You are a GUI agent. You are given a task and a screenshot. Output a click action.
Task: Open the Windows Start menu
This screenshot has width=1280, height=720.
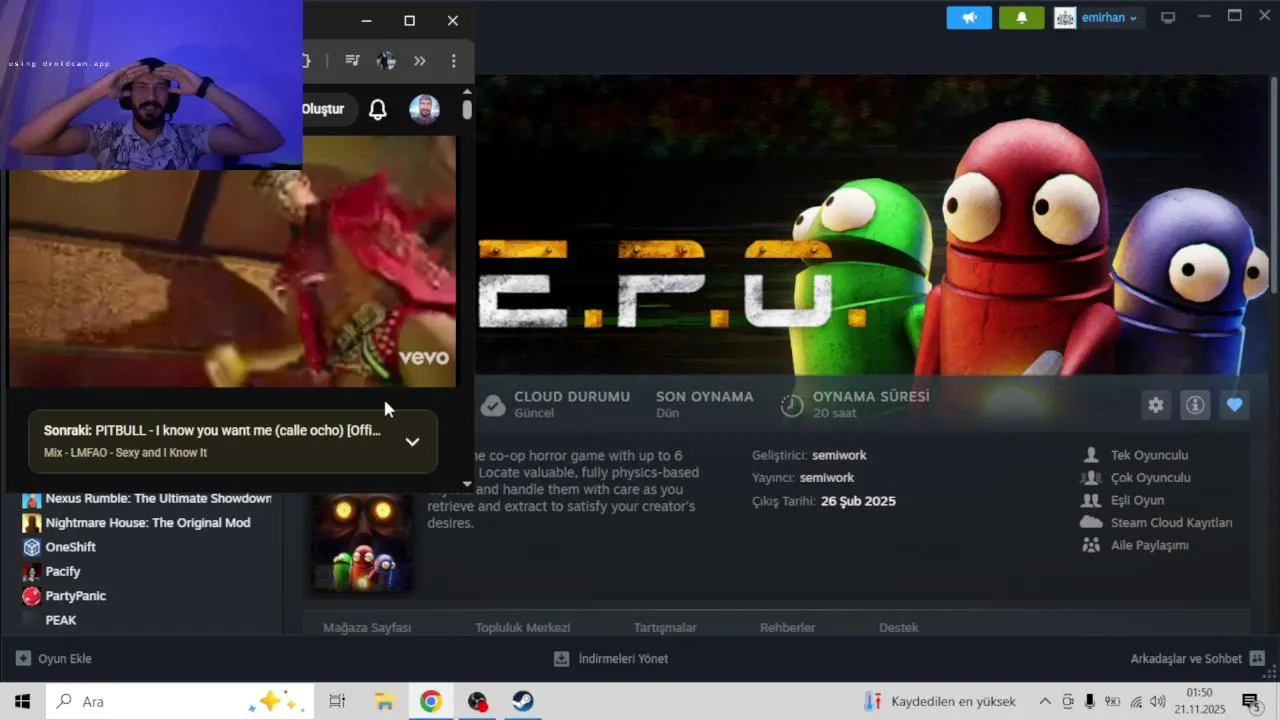tap(22, 701)
